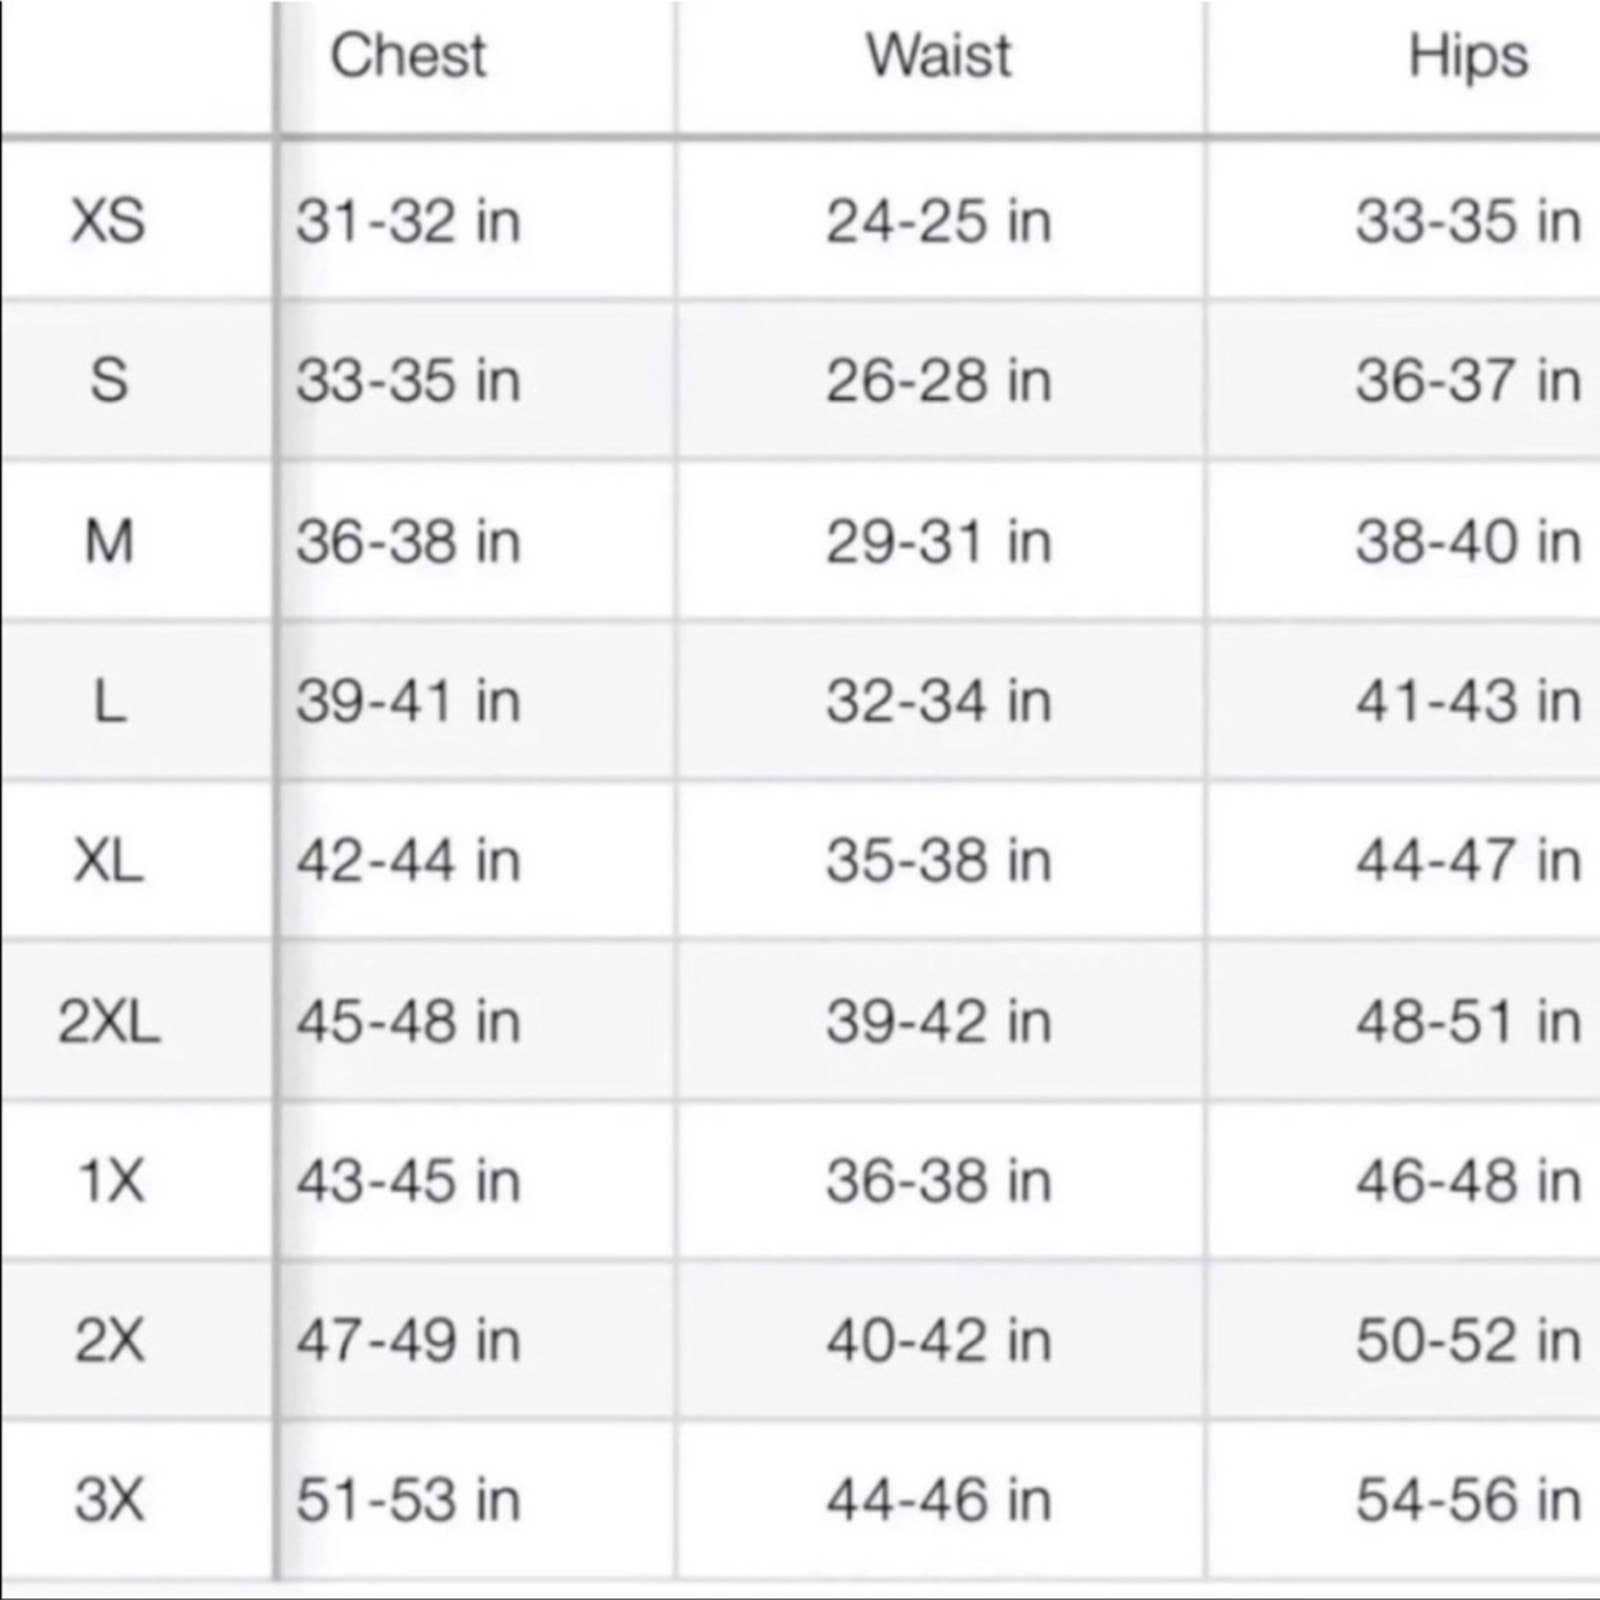Click the 51-53 in chest cell
The width and height of the screenshot is (1600, 1600).
pyautogui.click(x=408, y=1500)
